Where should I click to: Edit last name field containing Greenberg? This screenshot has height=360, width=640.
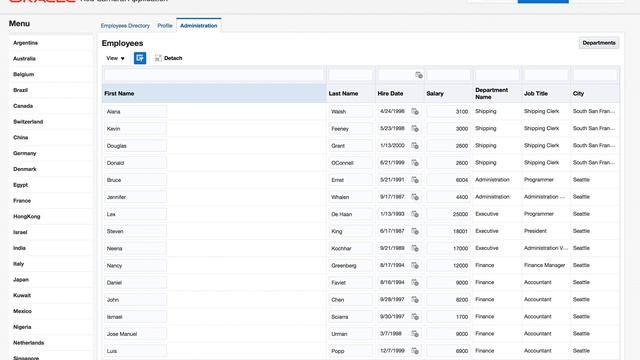351,266
